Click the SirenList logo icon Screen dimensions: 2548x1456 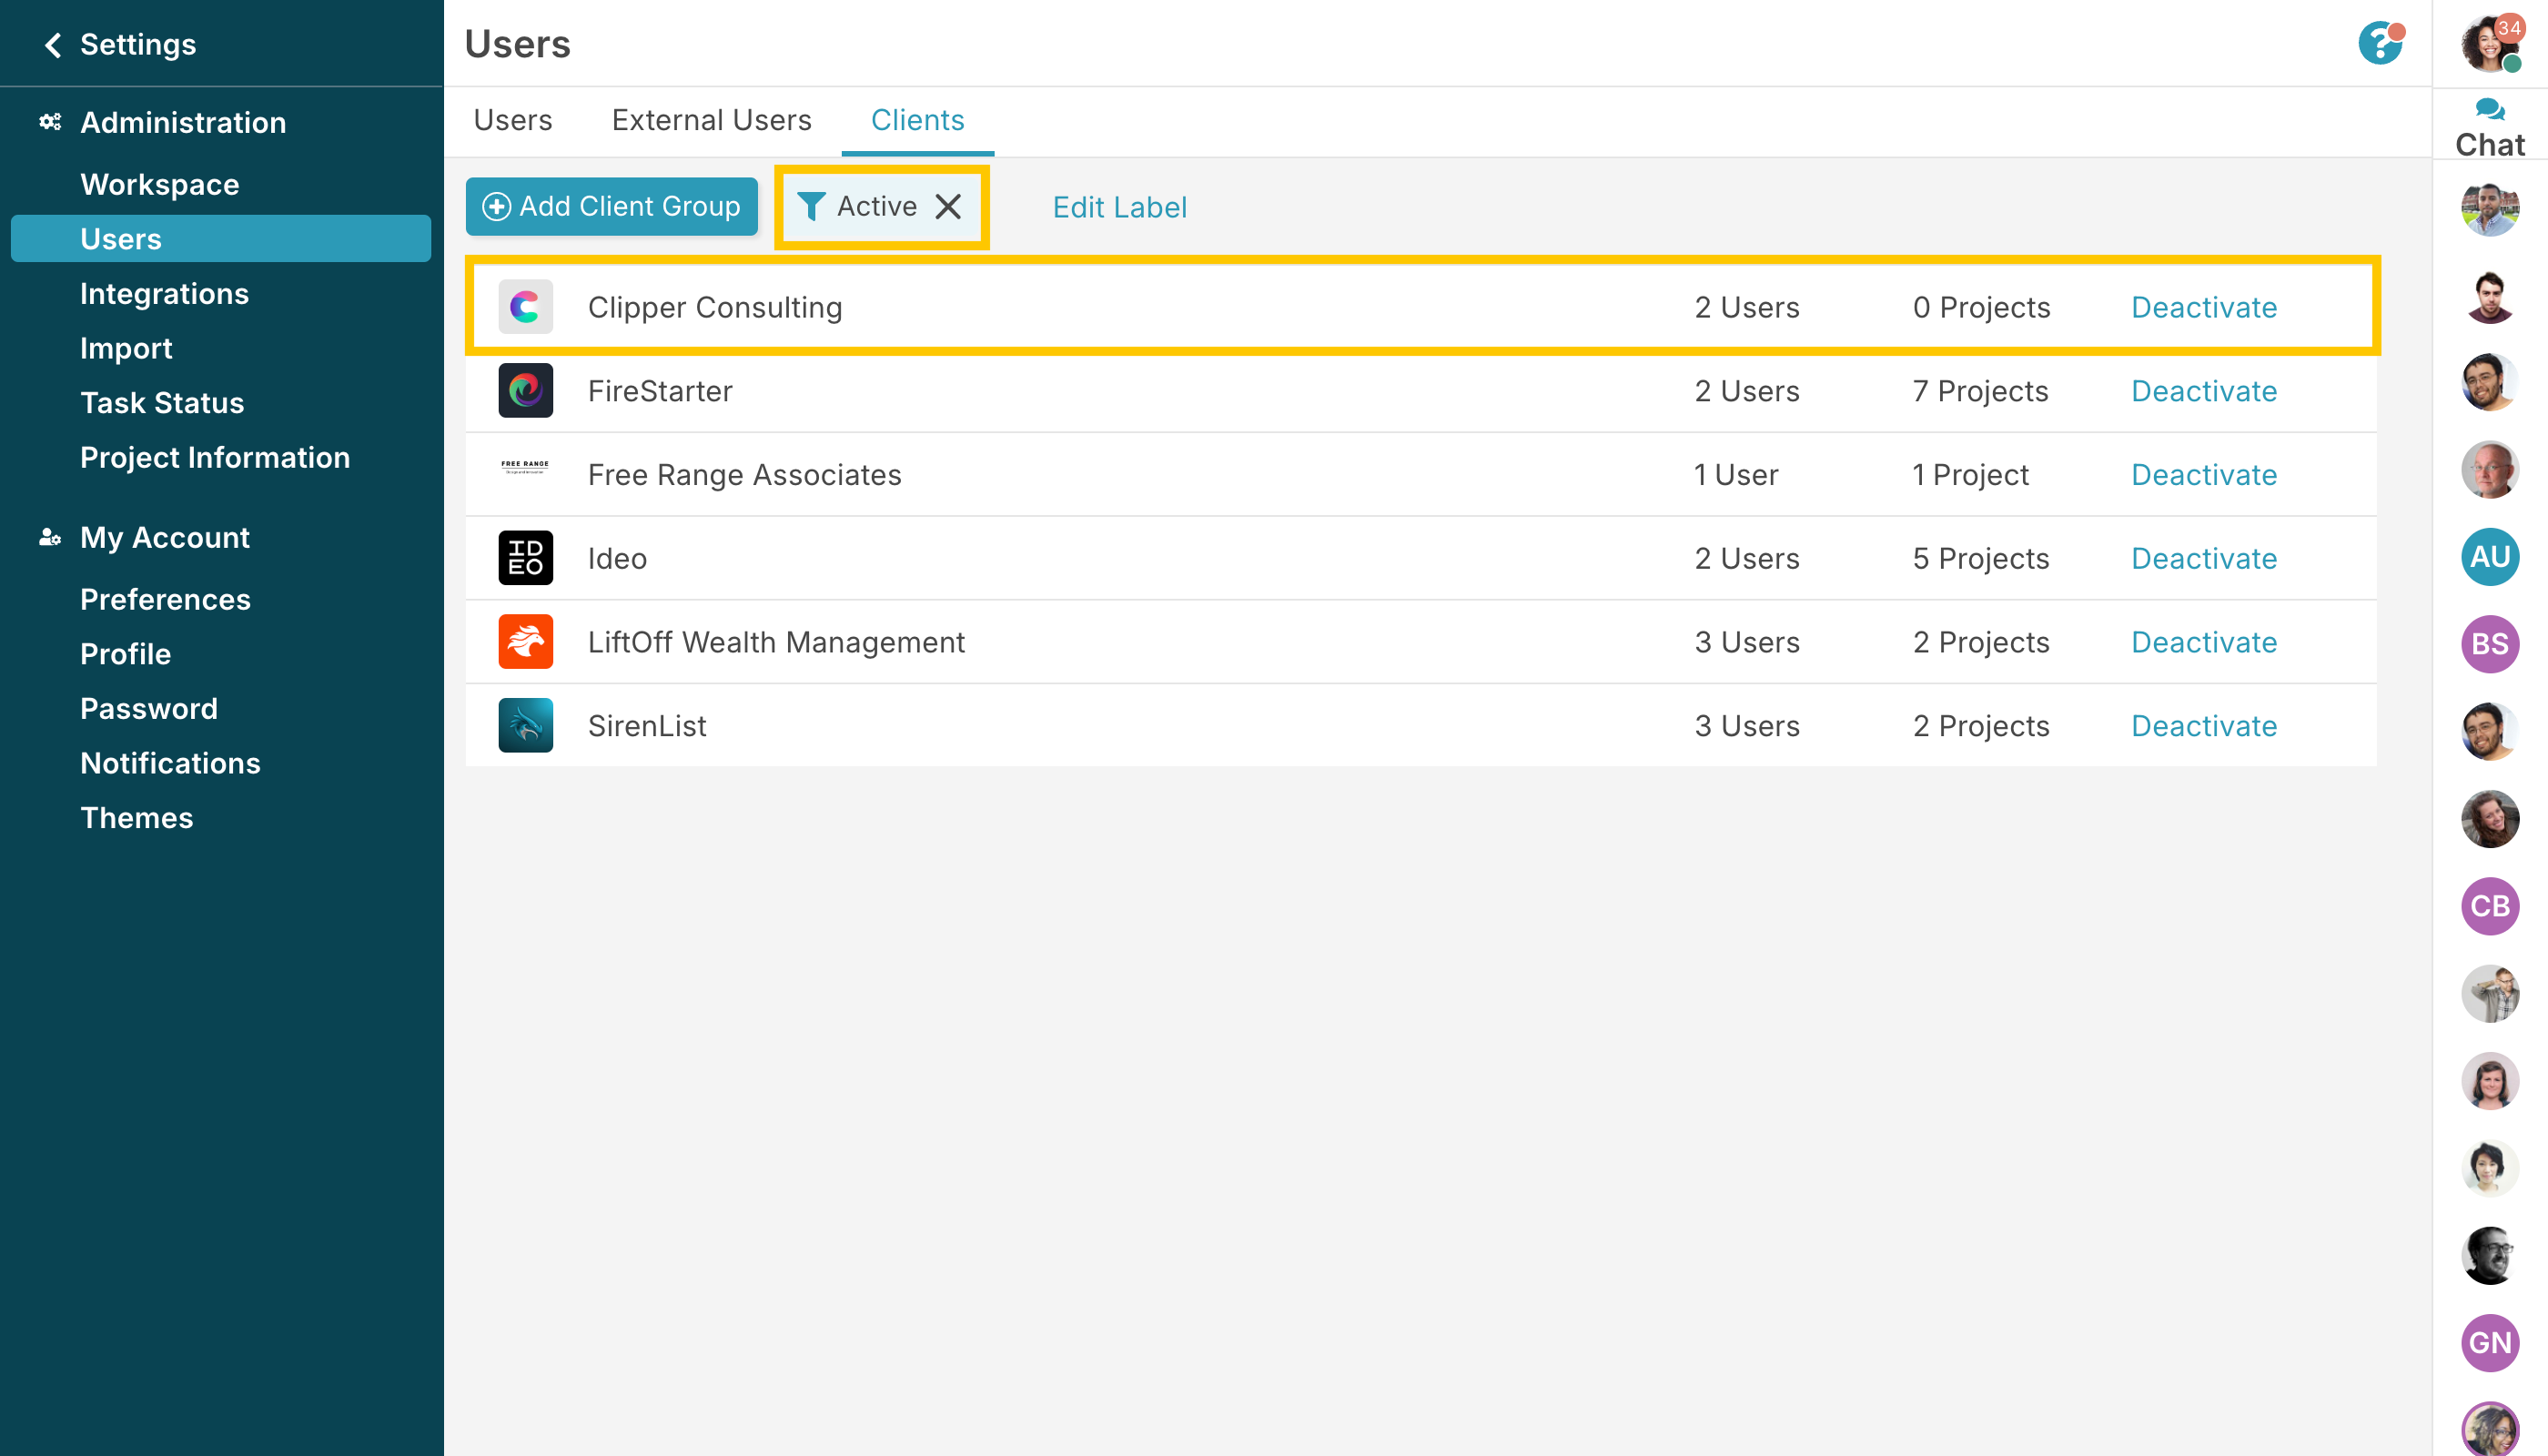tap(525, 725)
